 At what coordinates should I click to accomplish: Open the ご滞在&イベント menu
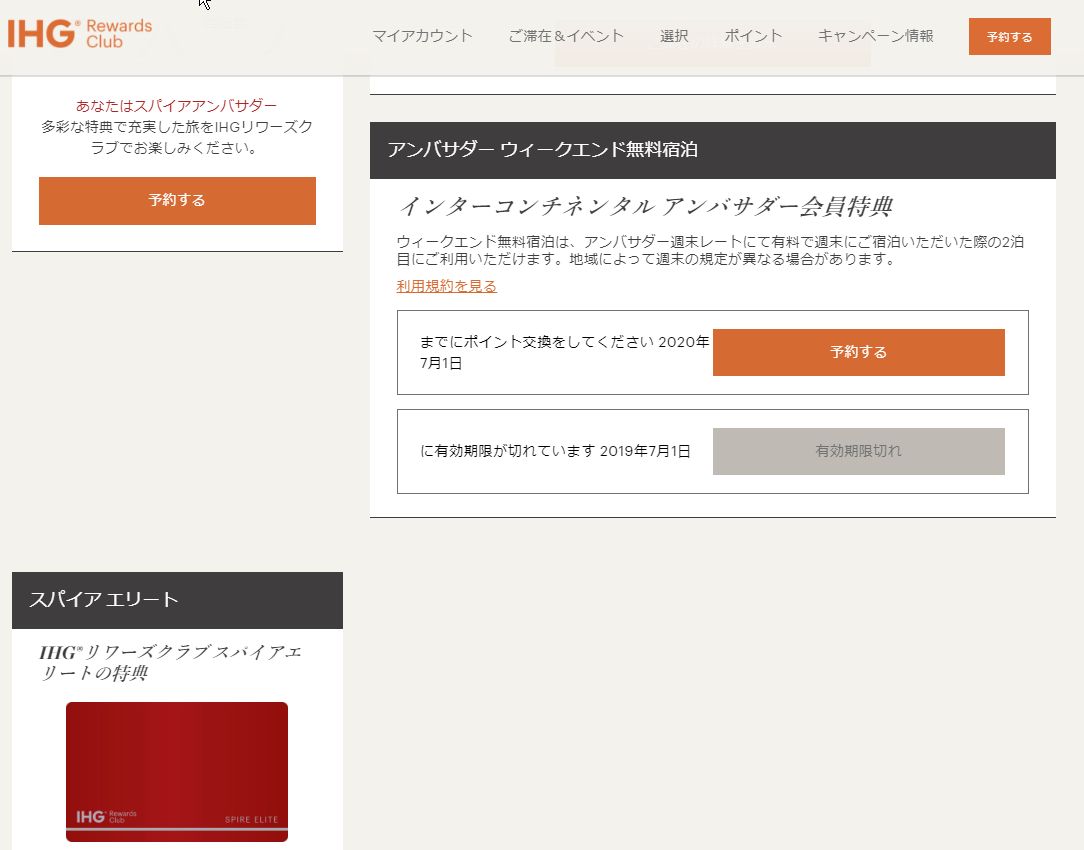click(566, 36)
